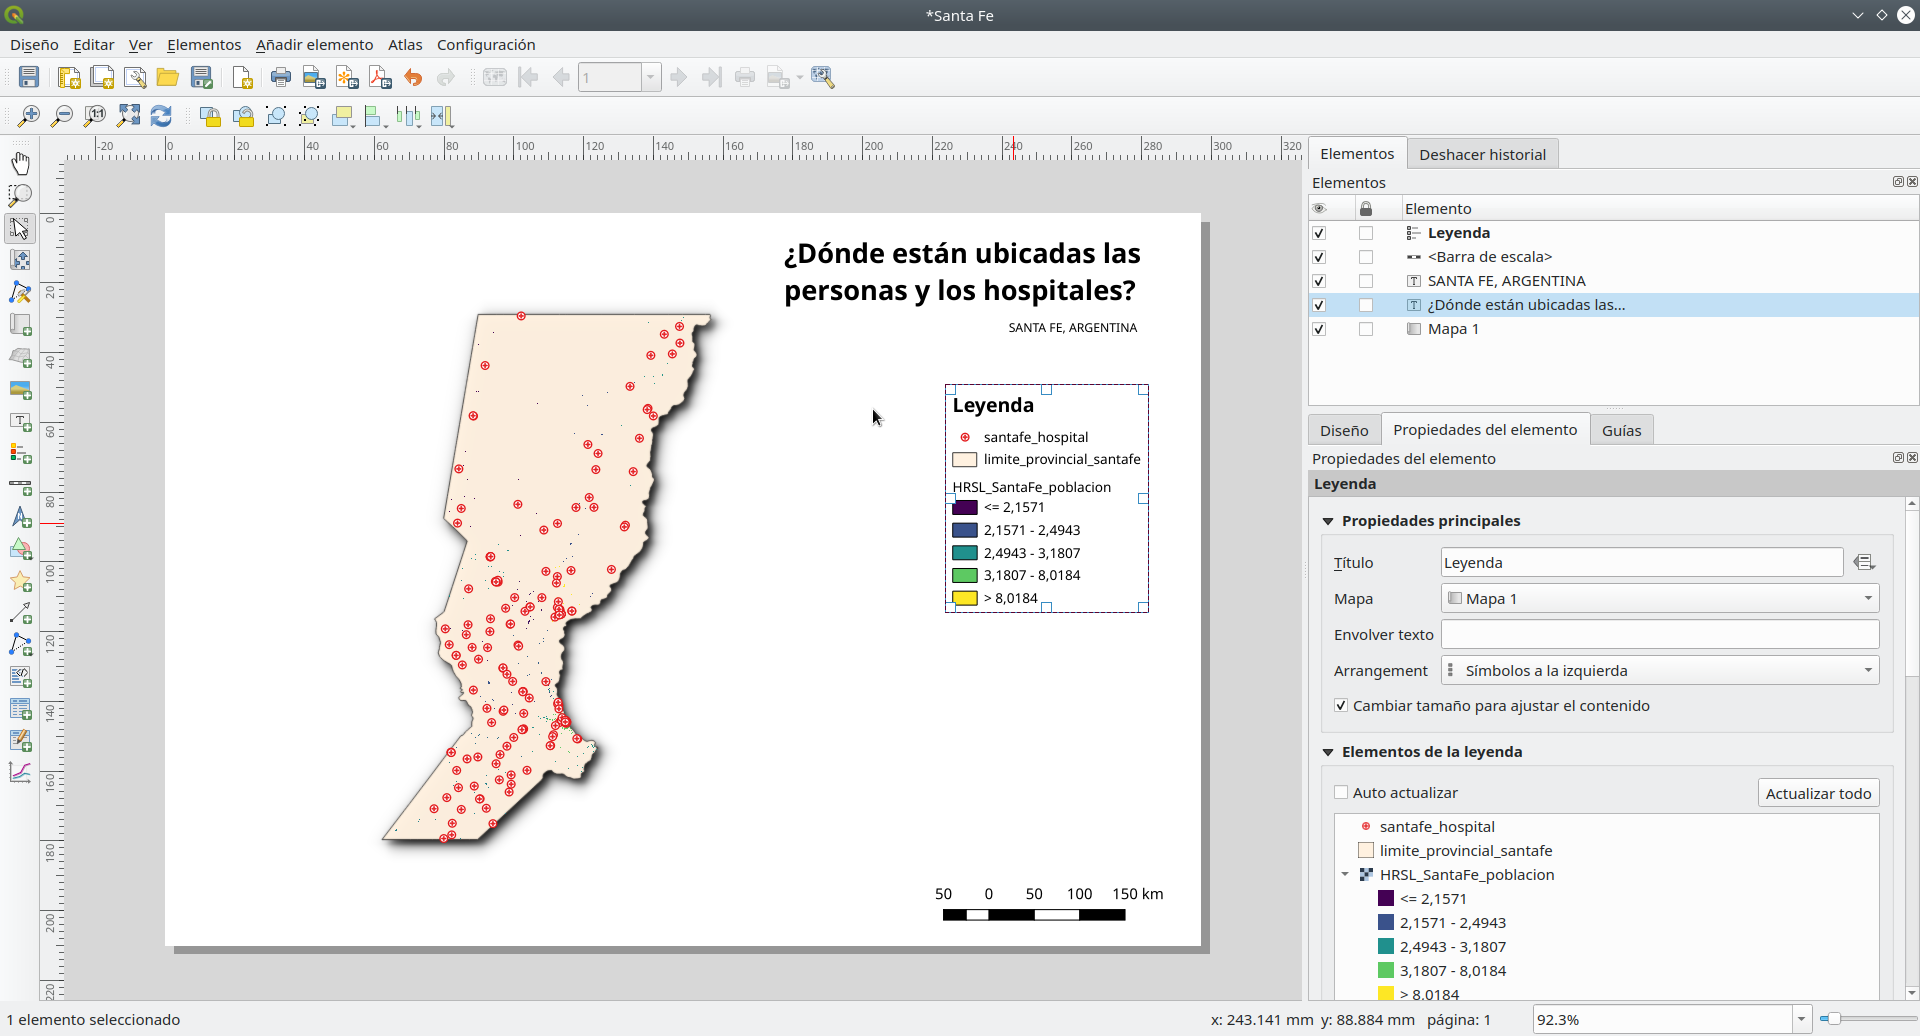
Task: Zoom in on the layout
Action: [x=29, y=116]
